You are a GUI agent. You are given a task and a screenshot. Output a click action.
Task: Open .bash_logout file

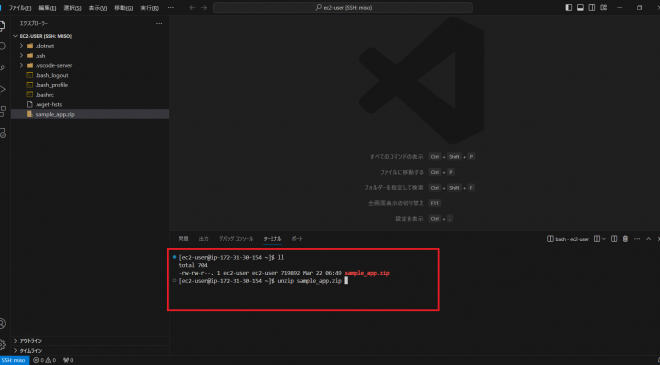coord(90,75)
